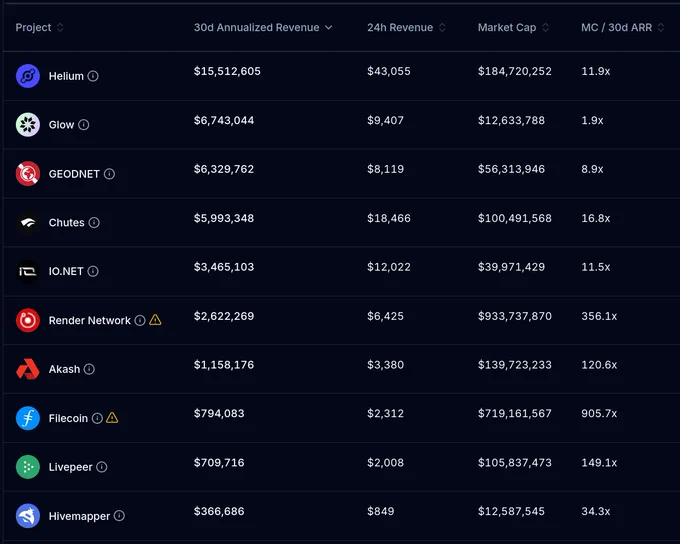This screenshot has width=680, height=544.
Task: Select GEODNET's market cap $56,313,946
Action: 511,169
